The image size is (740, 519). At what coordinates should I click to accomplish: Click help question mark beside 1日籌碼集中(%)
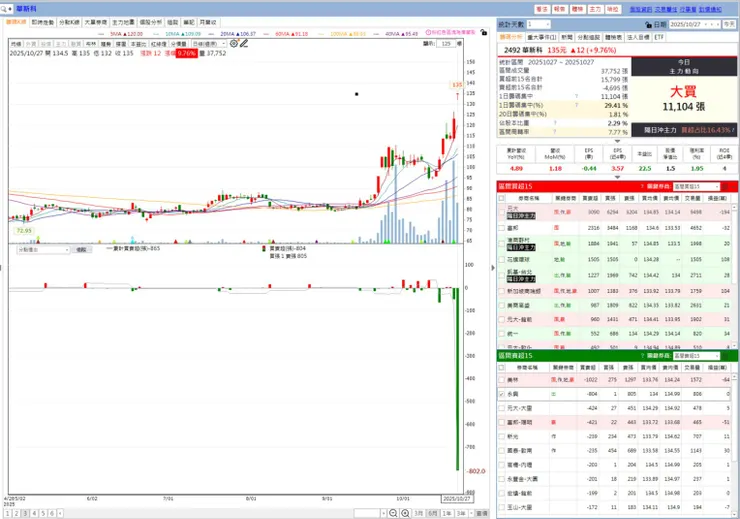pyautogui.click(x=576, y=105)
